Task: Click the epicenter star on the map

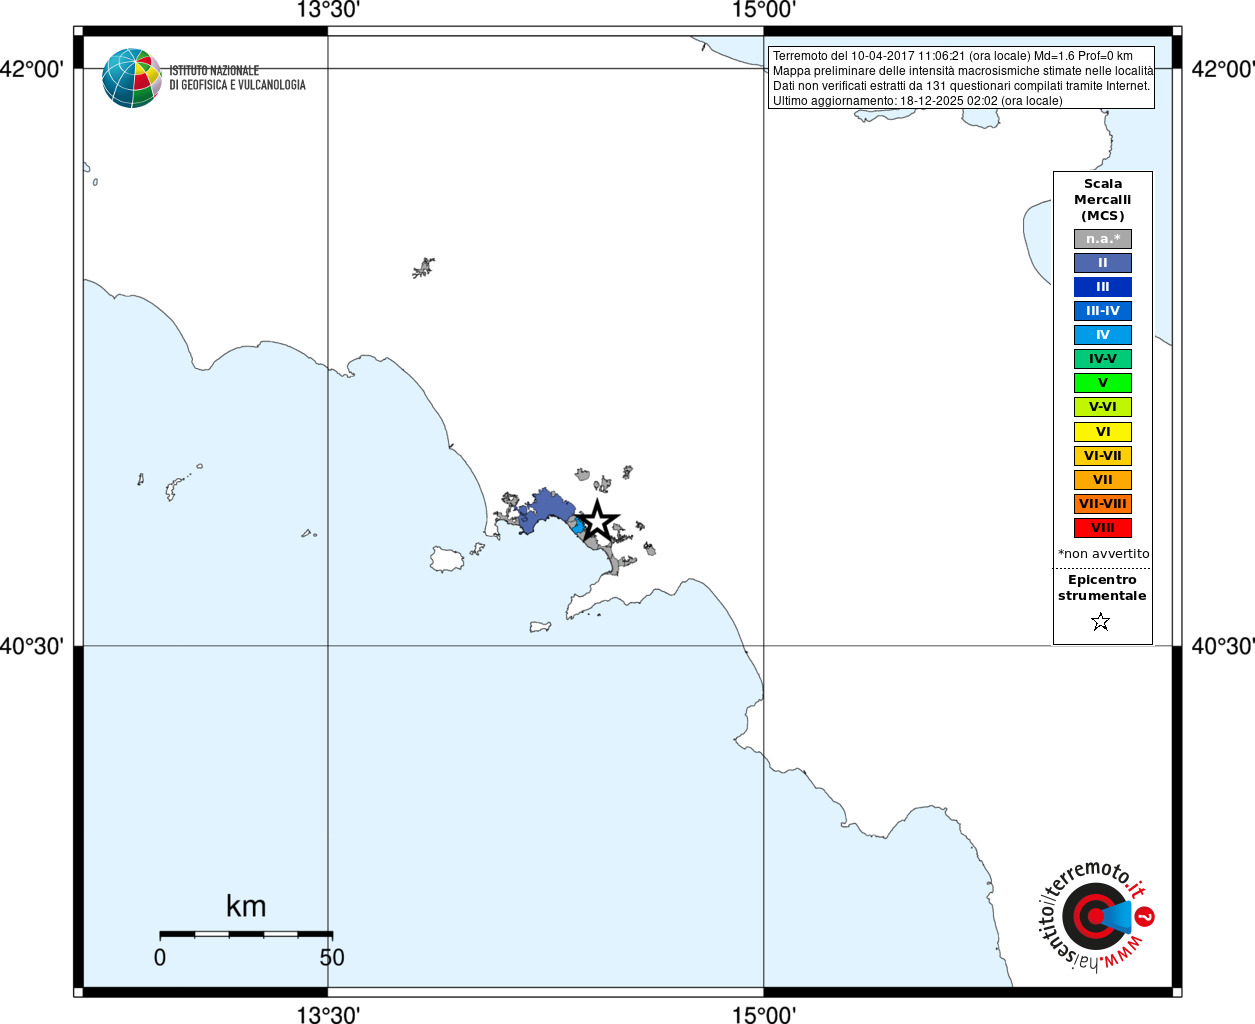Action: [597, 520]
